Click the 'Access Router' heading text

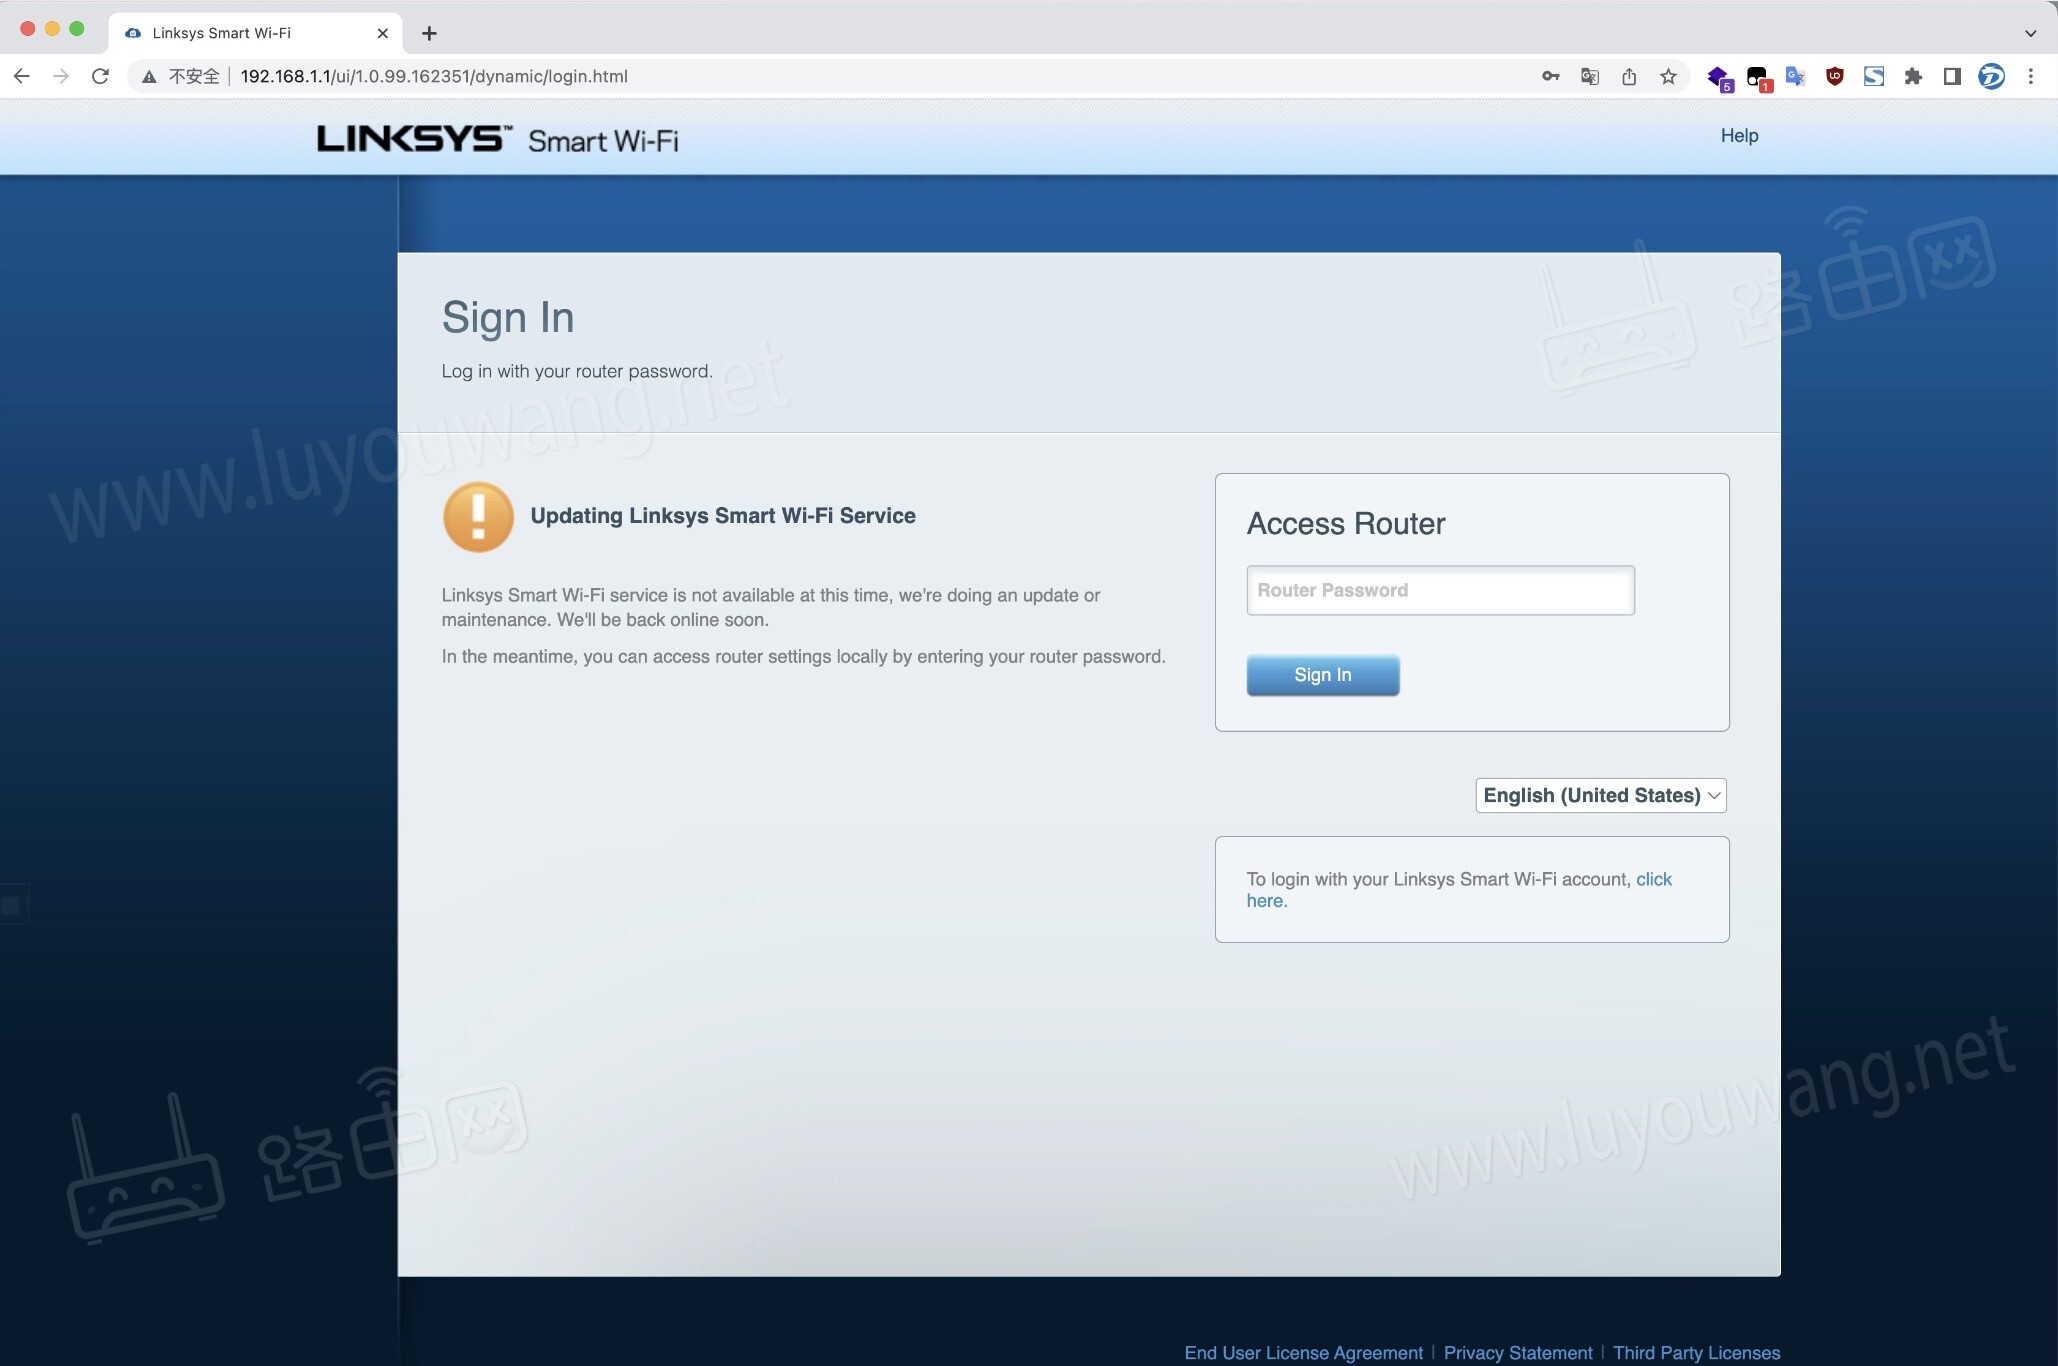(x=1345, y=523)
